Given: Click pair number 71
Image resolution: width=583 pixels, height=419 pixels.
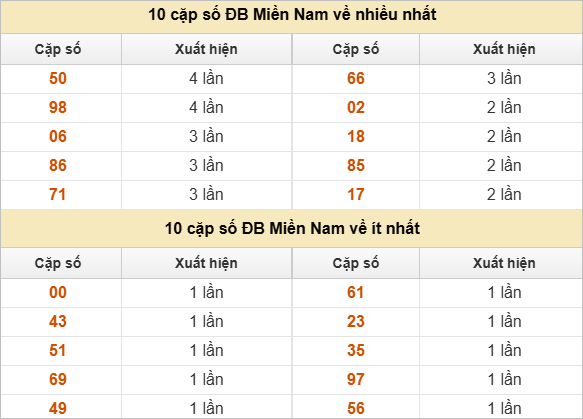Looking at the screenshot, I should (x=58, y=194).
